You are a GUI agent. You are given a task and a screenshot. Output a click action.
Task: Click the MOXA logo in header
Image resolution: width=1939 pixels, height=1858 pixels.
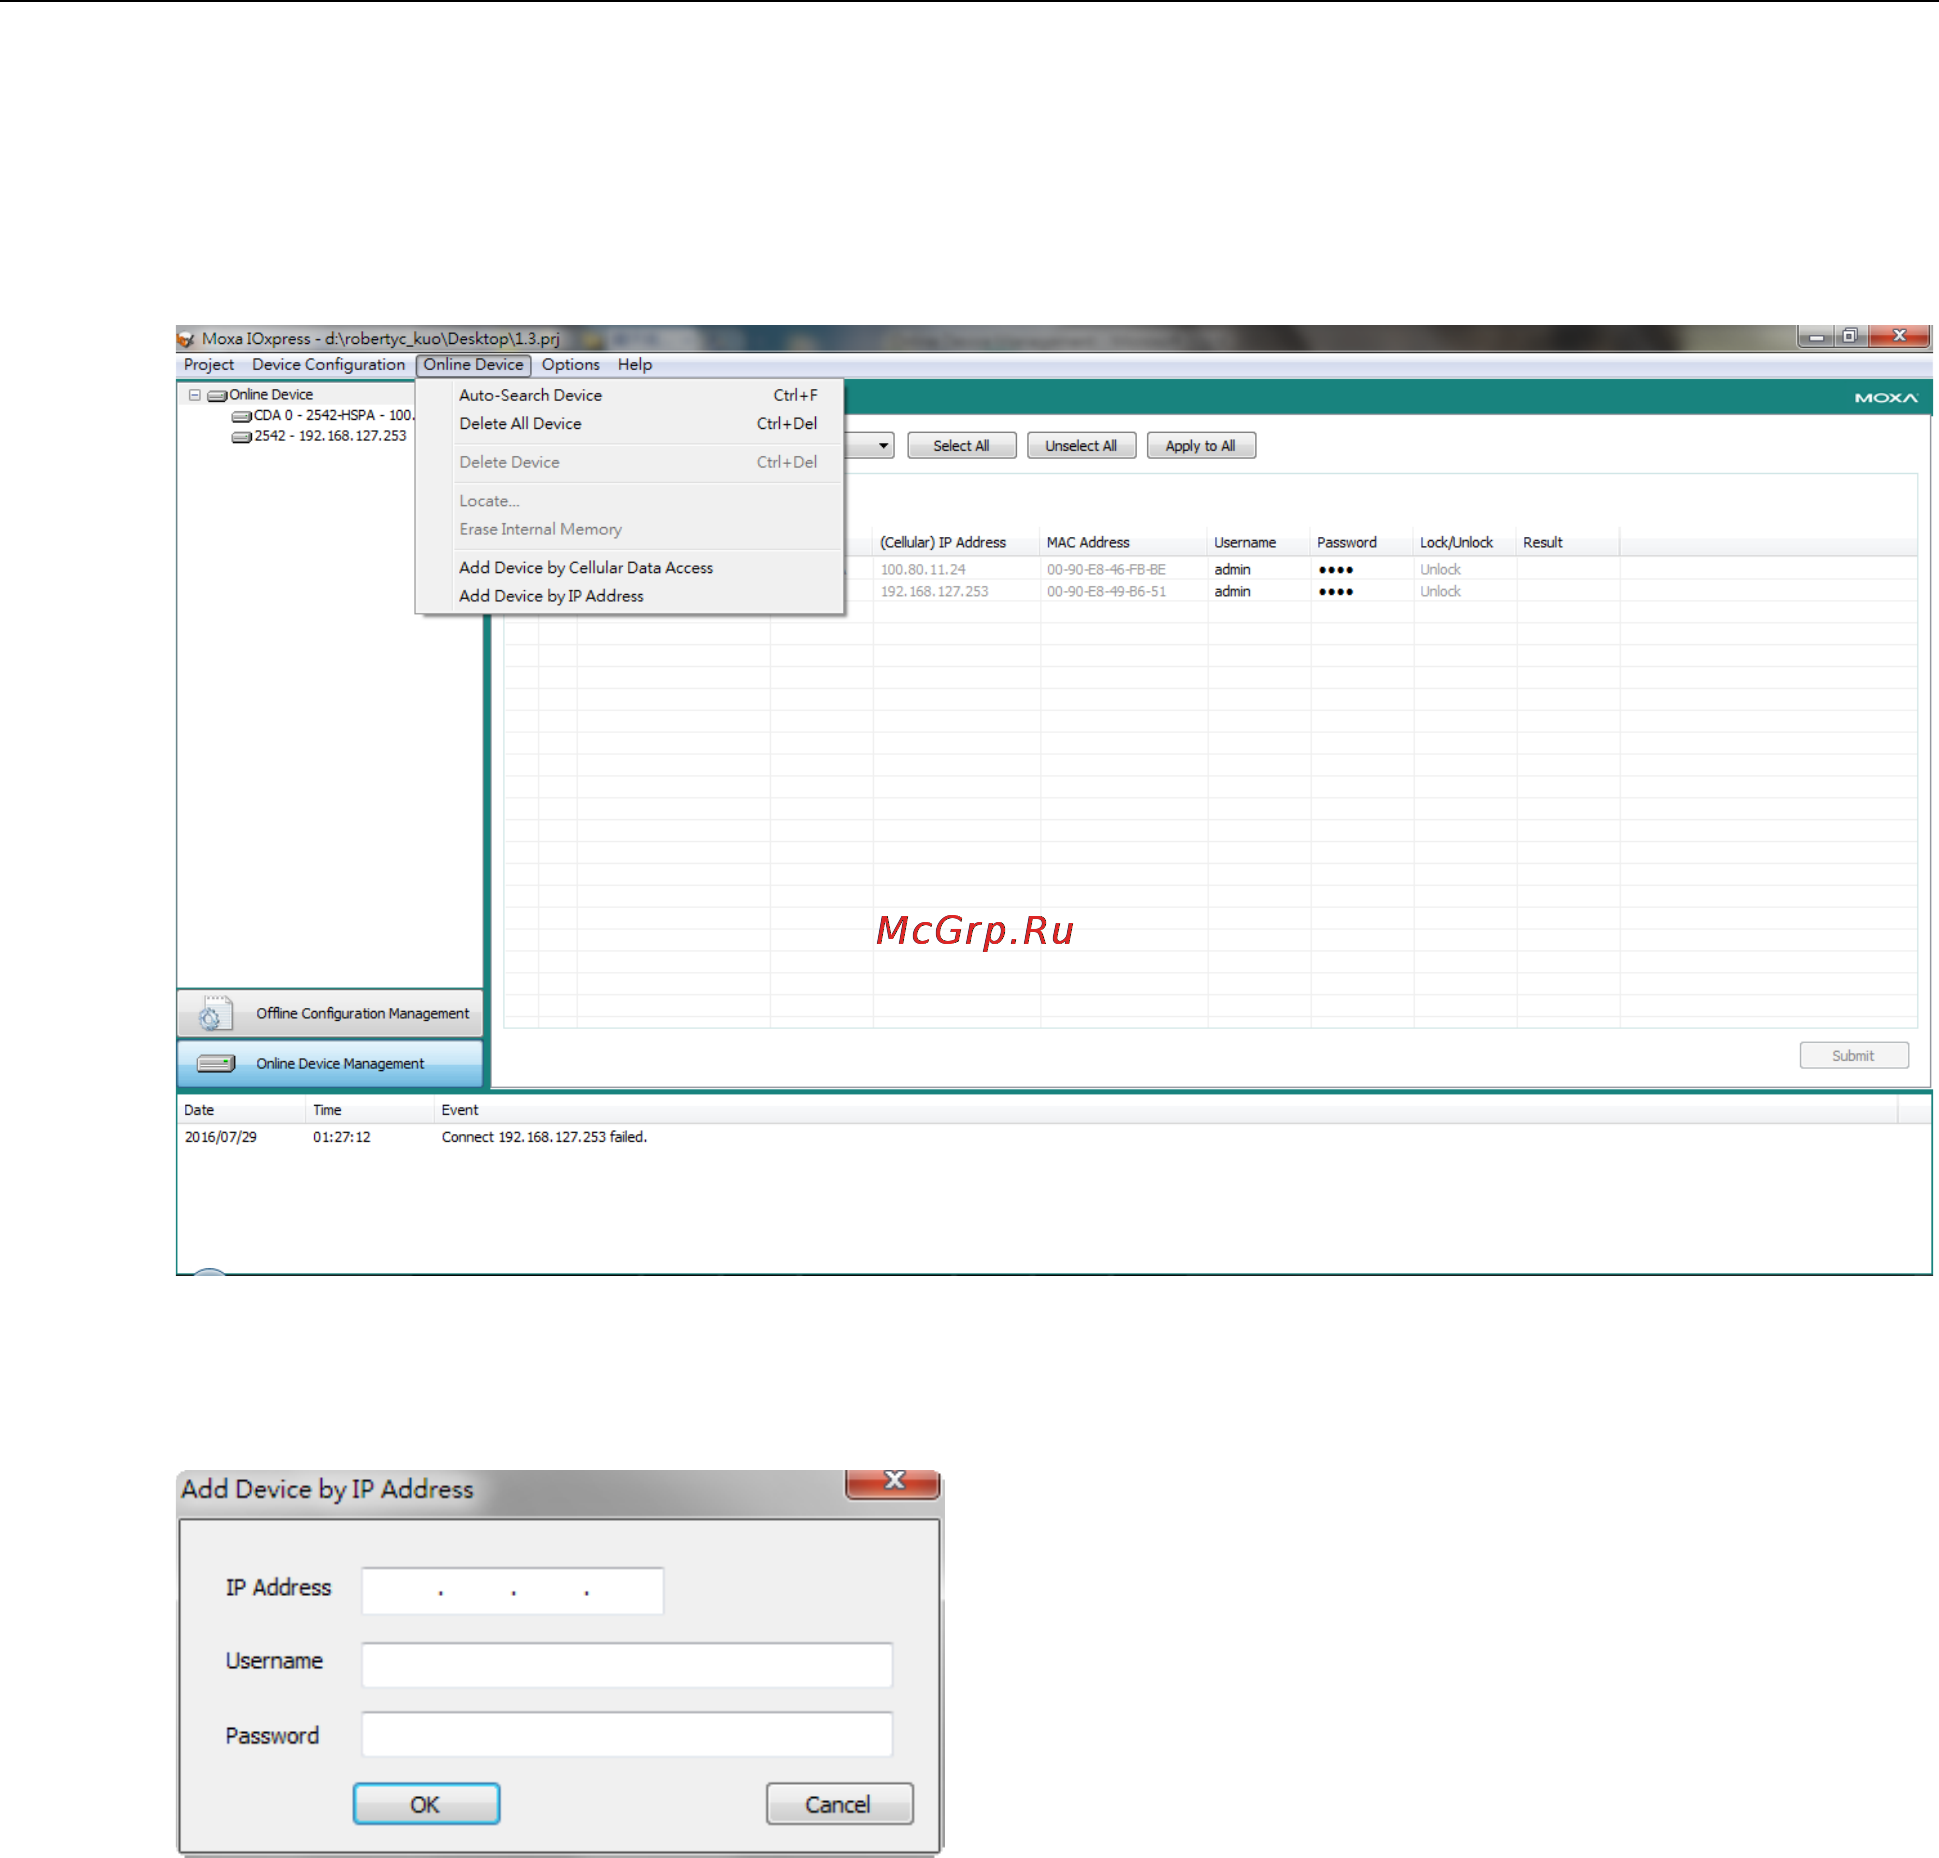point(1886,398)
